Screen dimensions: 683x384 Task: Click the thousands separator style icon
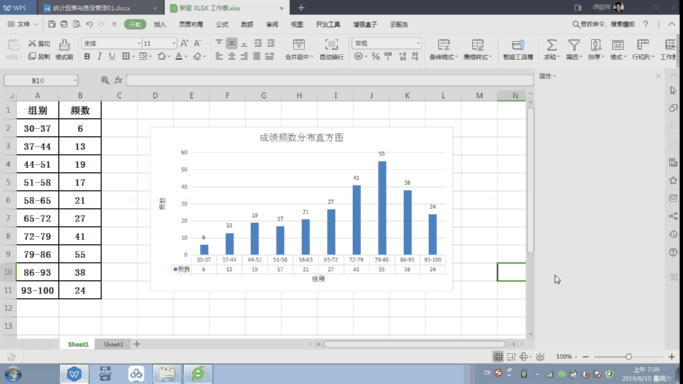(x=388, y=57)
